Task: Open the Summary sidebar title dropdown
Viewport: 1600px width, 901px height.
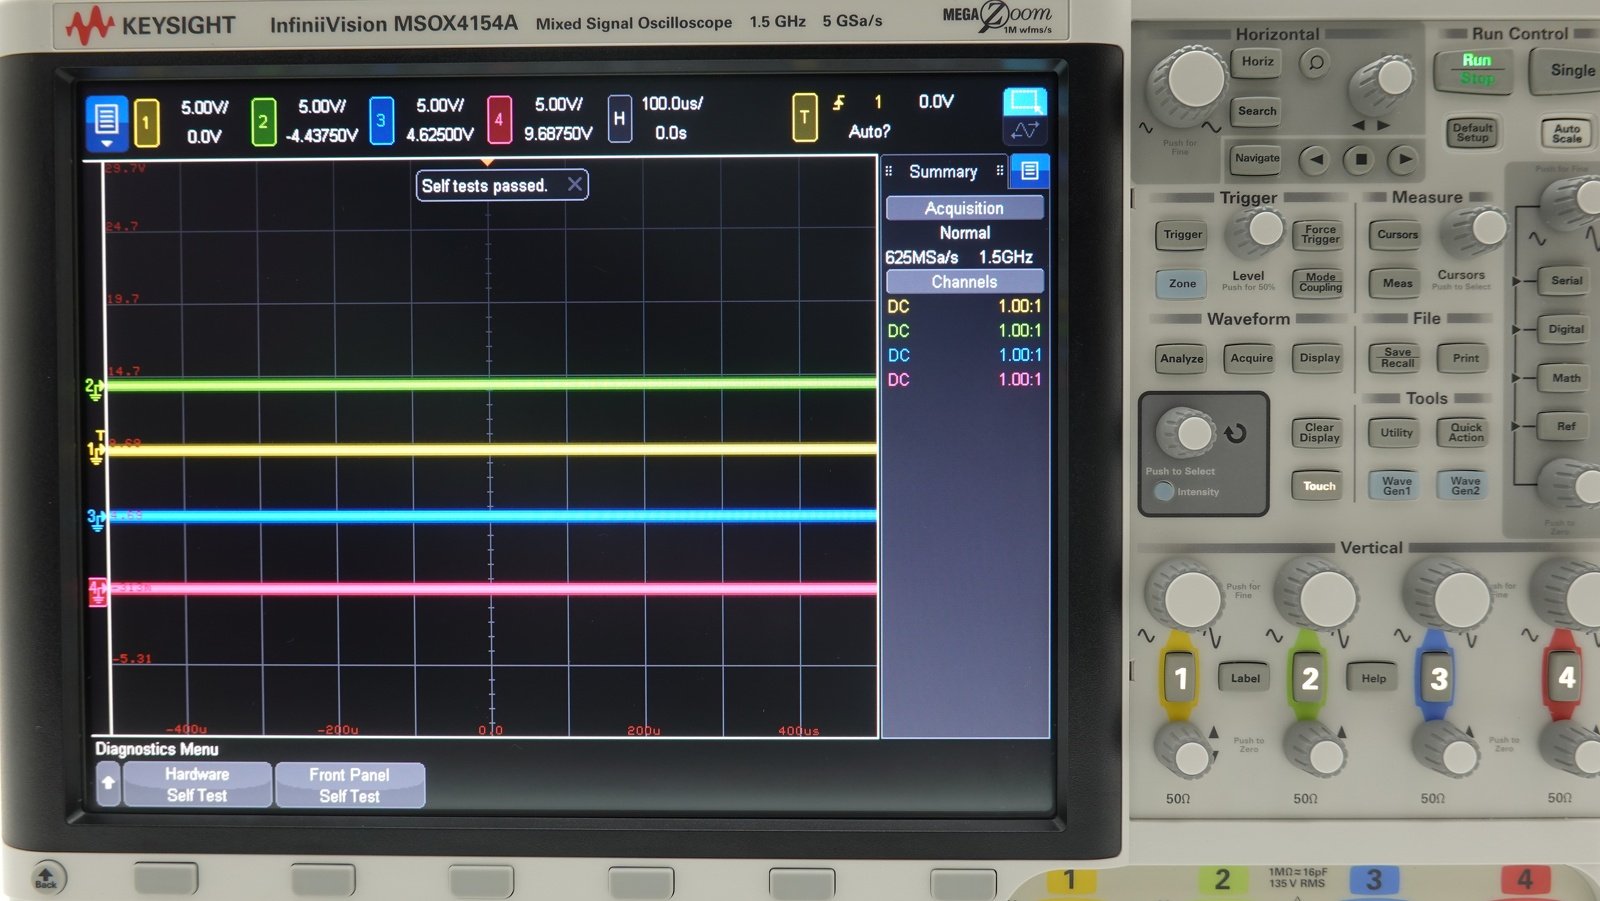Action: 942,171
